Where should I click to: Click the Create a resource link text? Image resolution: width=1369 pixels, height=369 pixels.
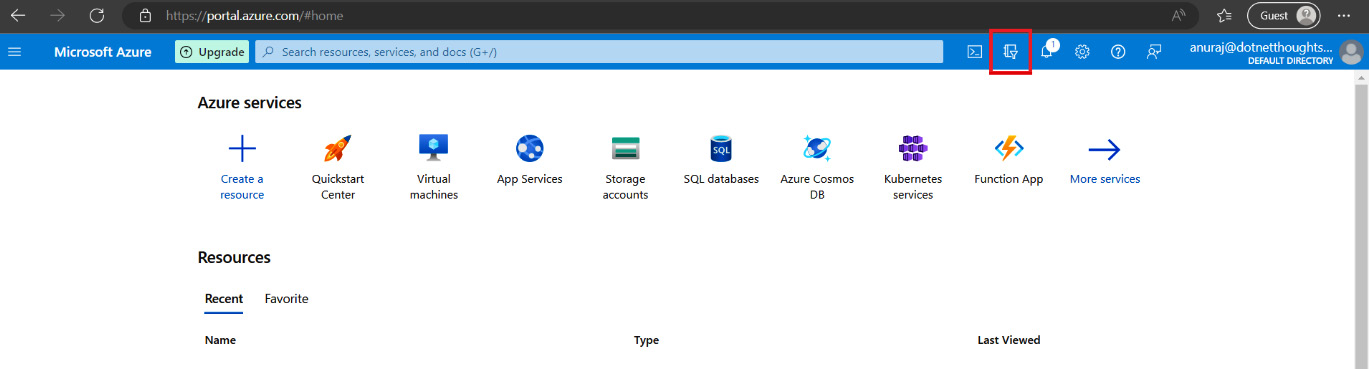pyautogui.click(x=242, y=187)
